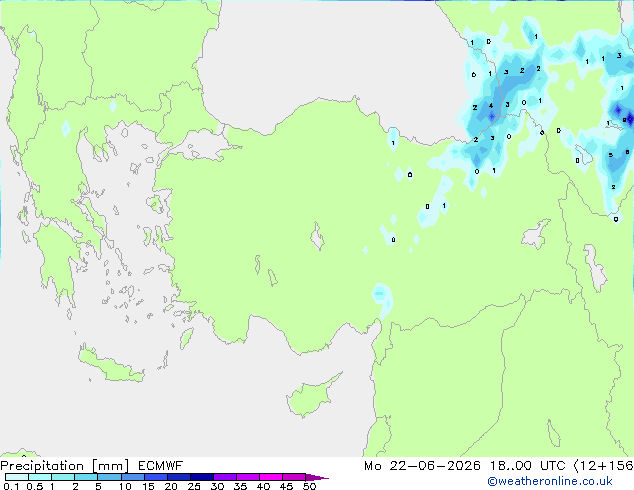Click the legend label '0.1'
Screen dimensions: 634x490
tap(11, 486)
